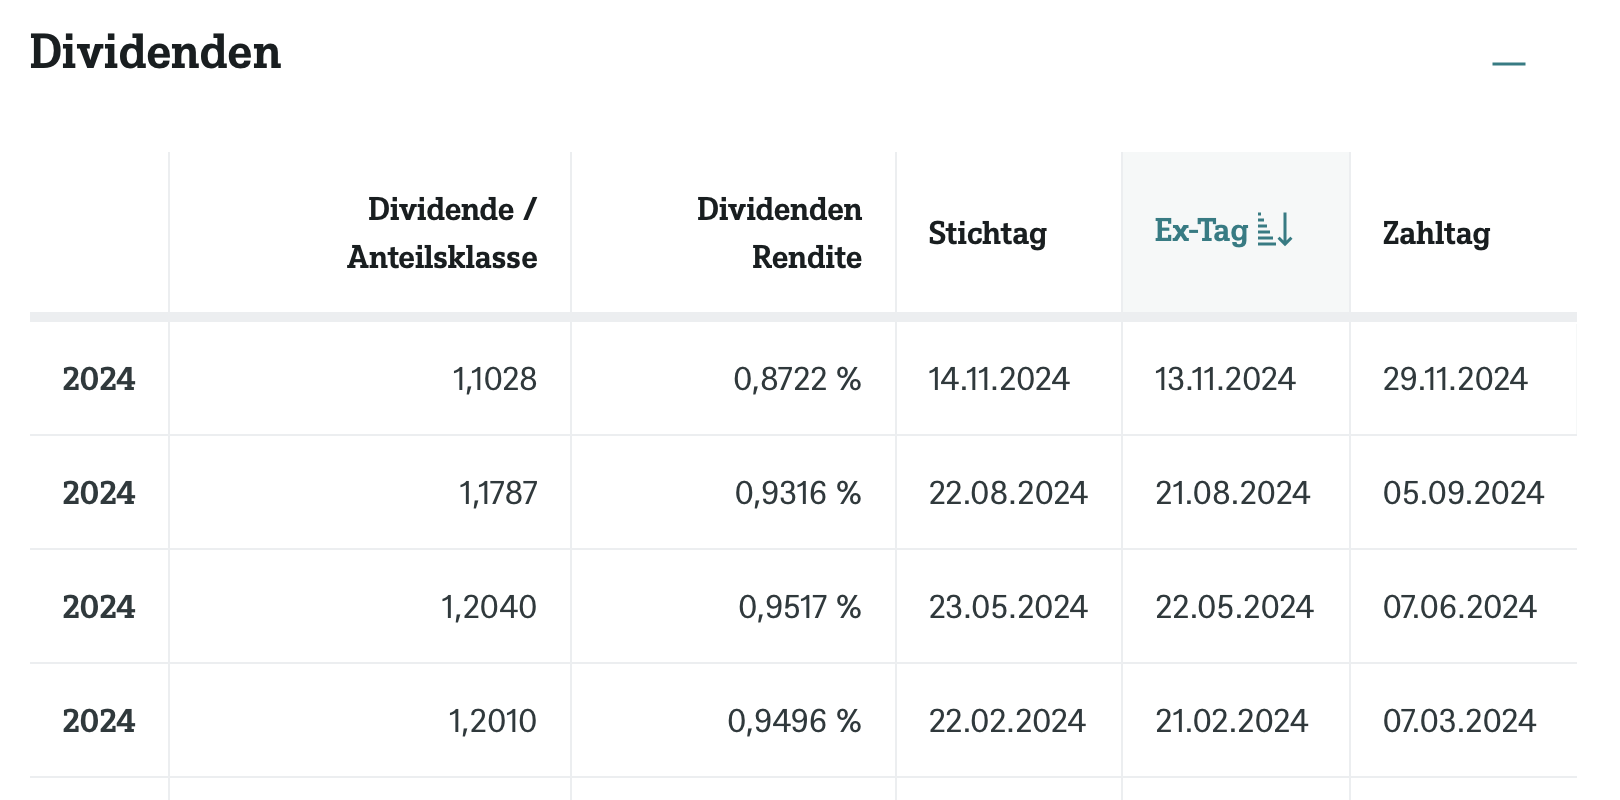Screen dimensions: 1620x800
Task: Sort by Ex-Tag column header
Action: tap(1201, 231)
